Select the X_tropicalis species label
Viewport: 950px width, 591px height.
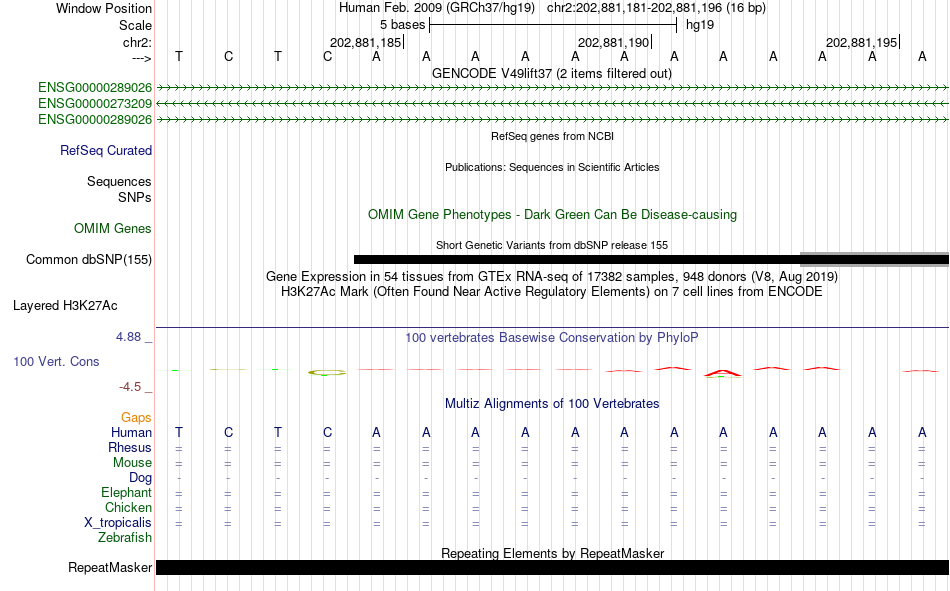[118, 523]
